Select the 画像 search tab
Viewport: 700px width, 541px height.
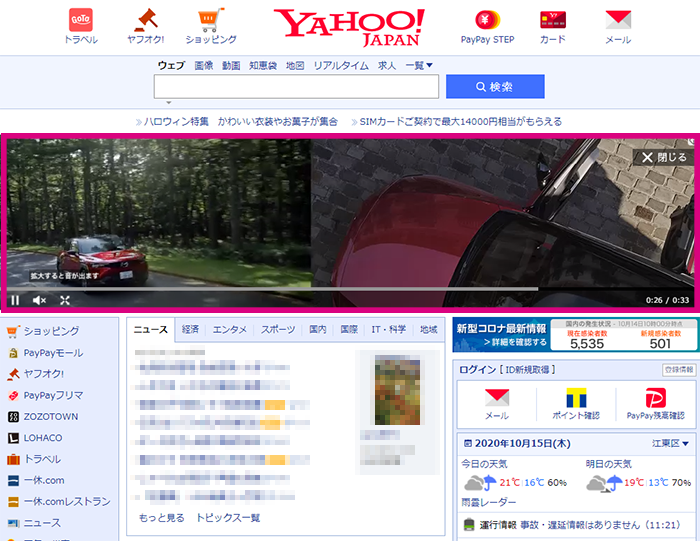(204, 66)
